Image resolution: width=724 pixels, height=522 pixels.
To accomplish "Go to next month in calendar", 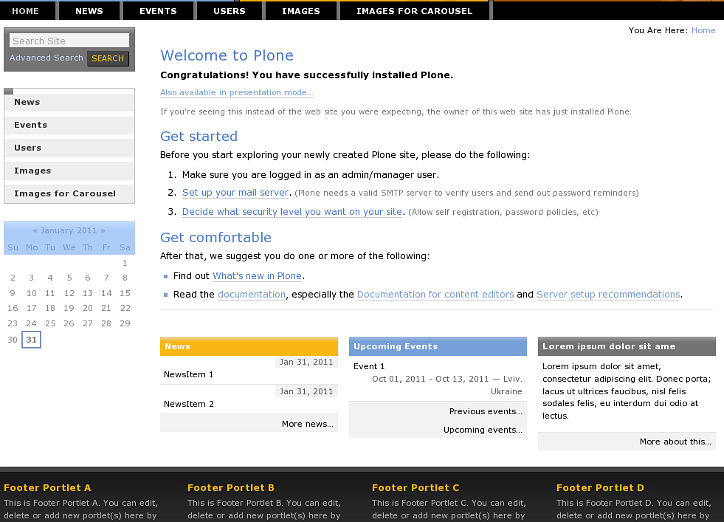I will point(103,230).
